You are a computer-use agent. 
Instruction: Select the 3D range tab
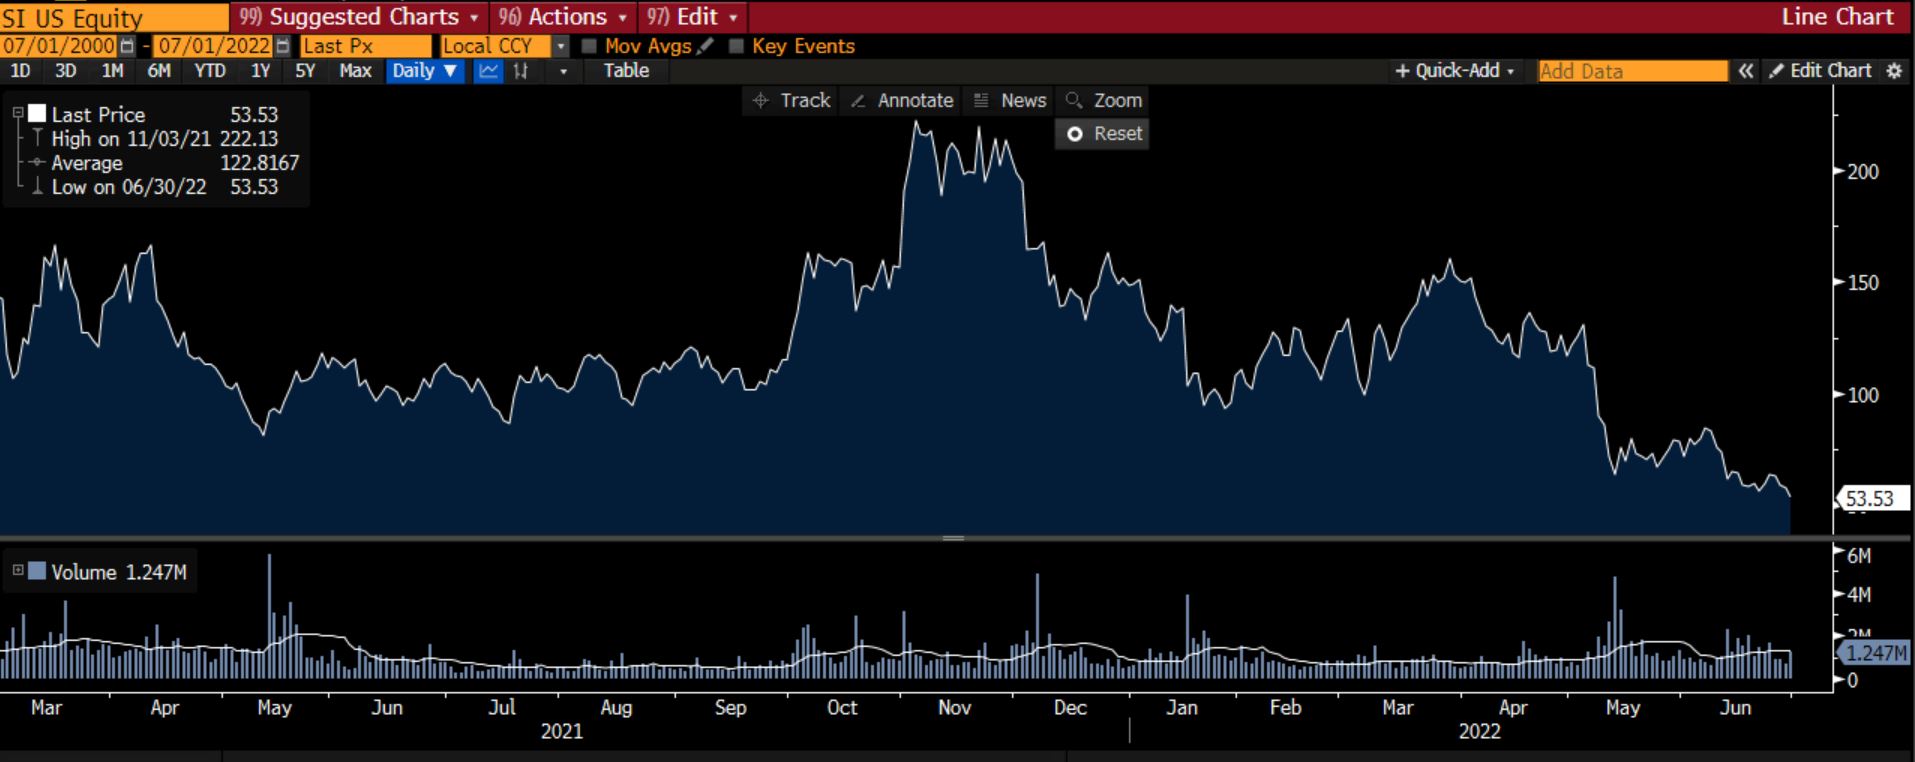(x=65, y=71)
